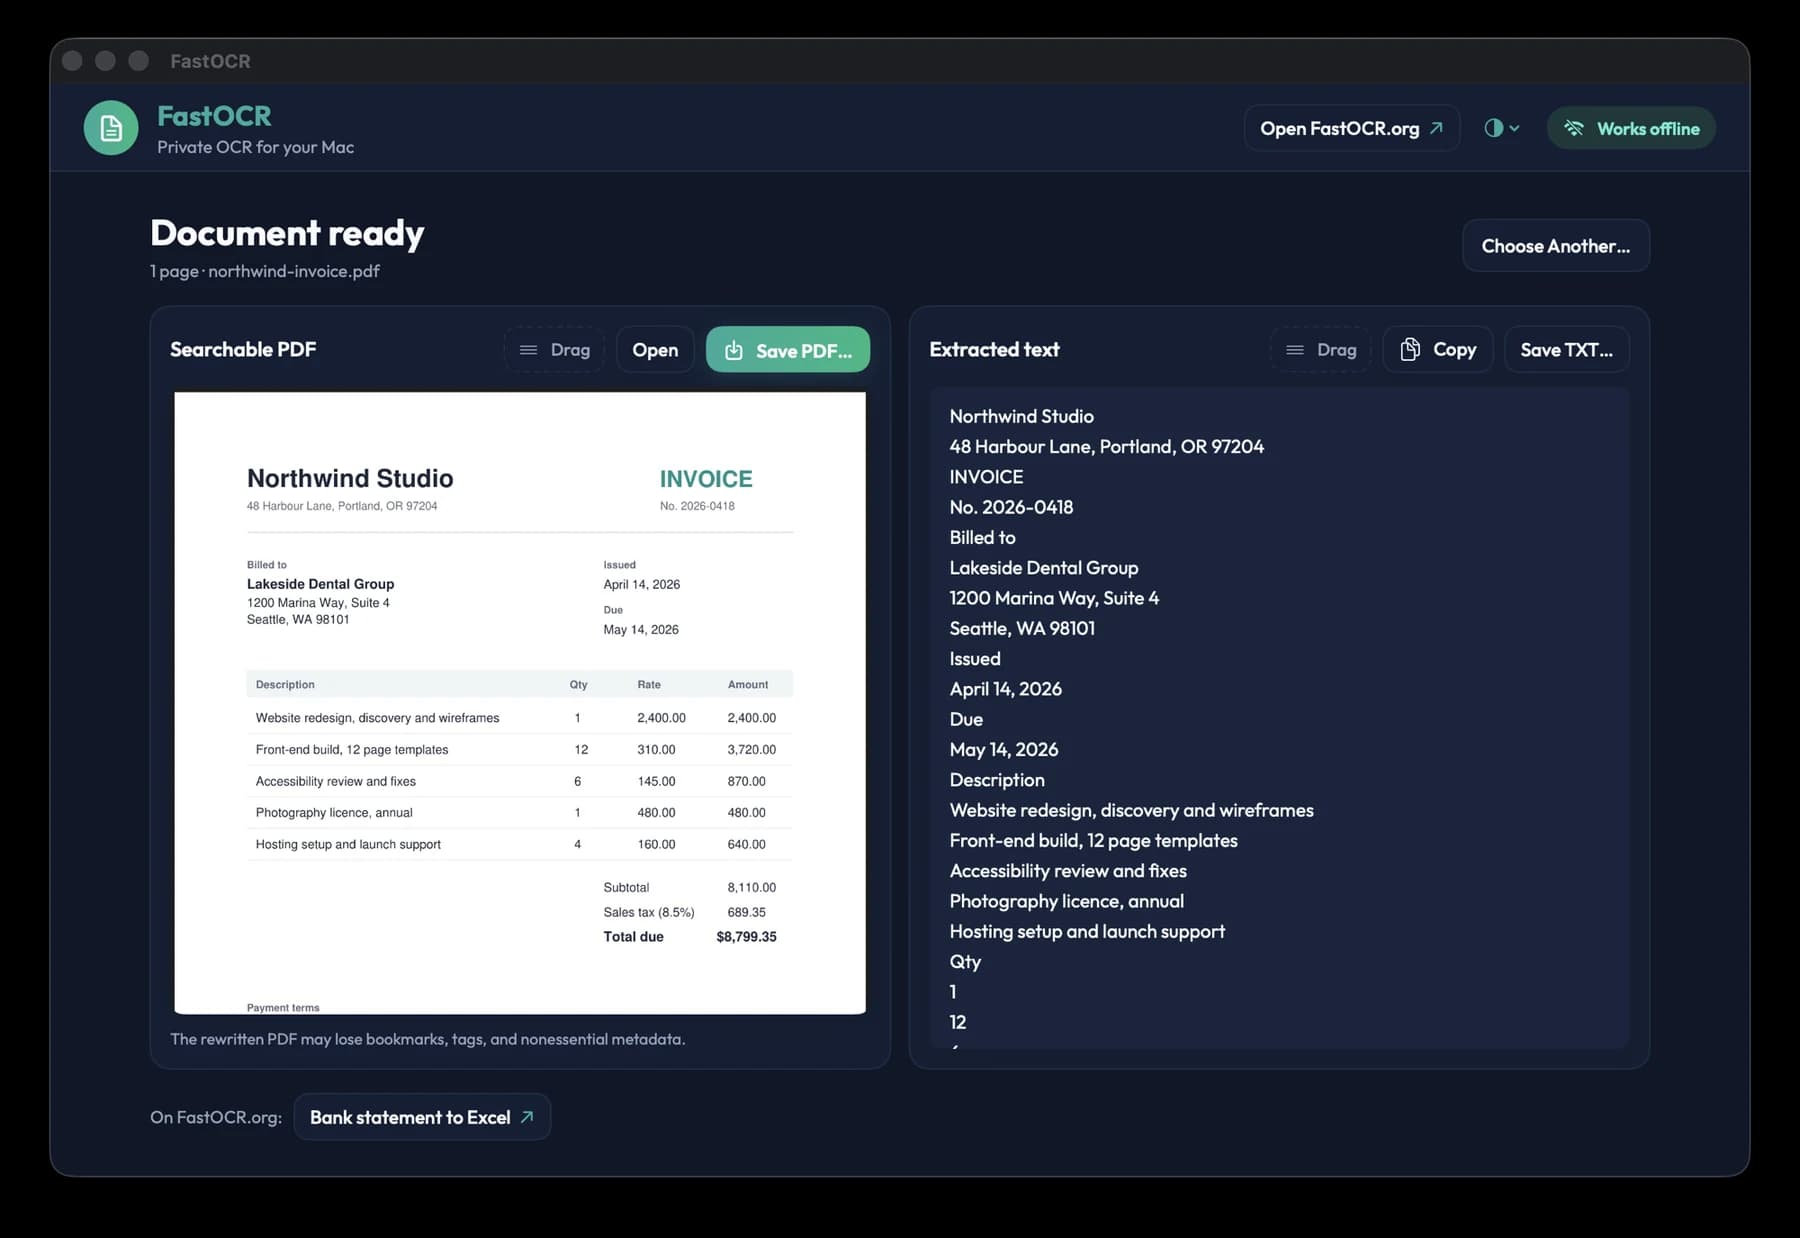
Task: Copy the extracted text
Action: 1438,350
